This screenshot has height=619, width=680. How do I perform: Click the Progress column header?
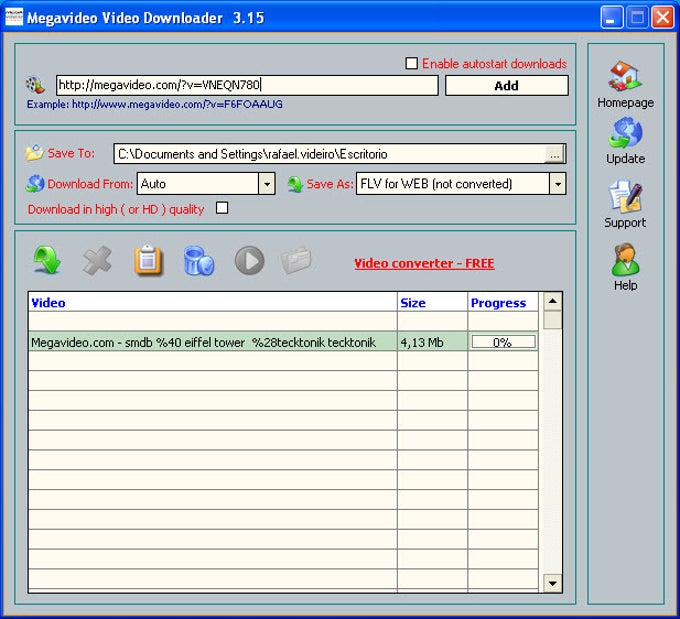click(x=503, y=302)
